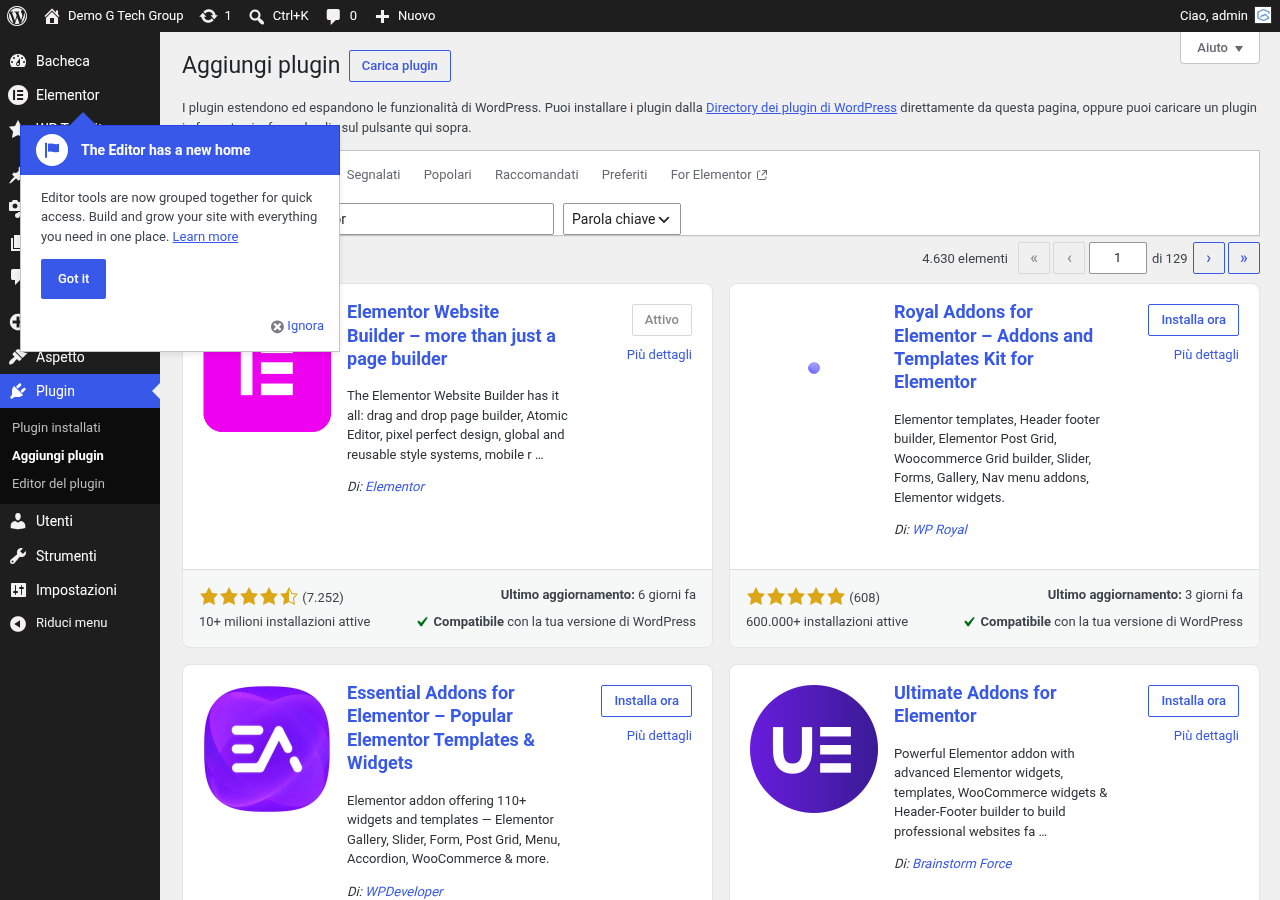This screenshot has height=900, width=1280.
Task: Open the WP Royal author link
Action: click(x=940, y=530)
